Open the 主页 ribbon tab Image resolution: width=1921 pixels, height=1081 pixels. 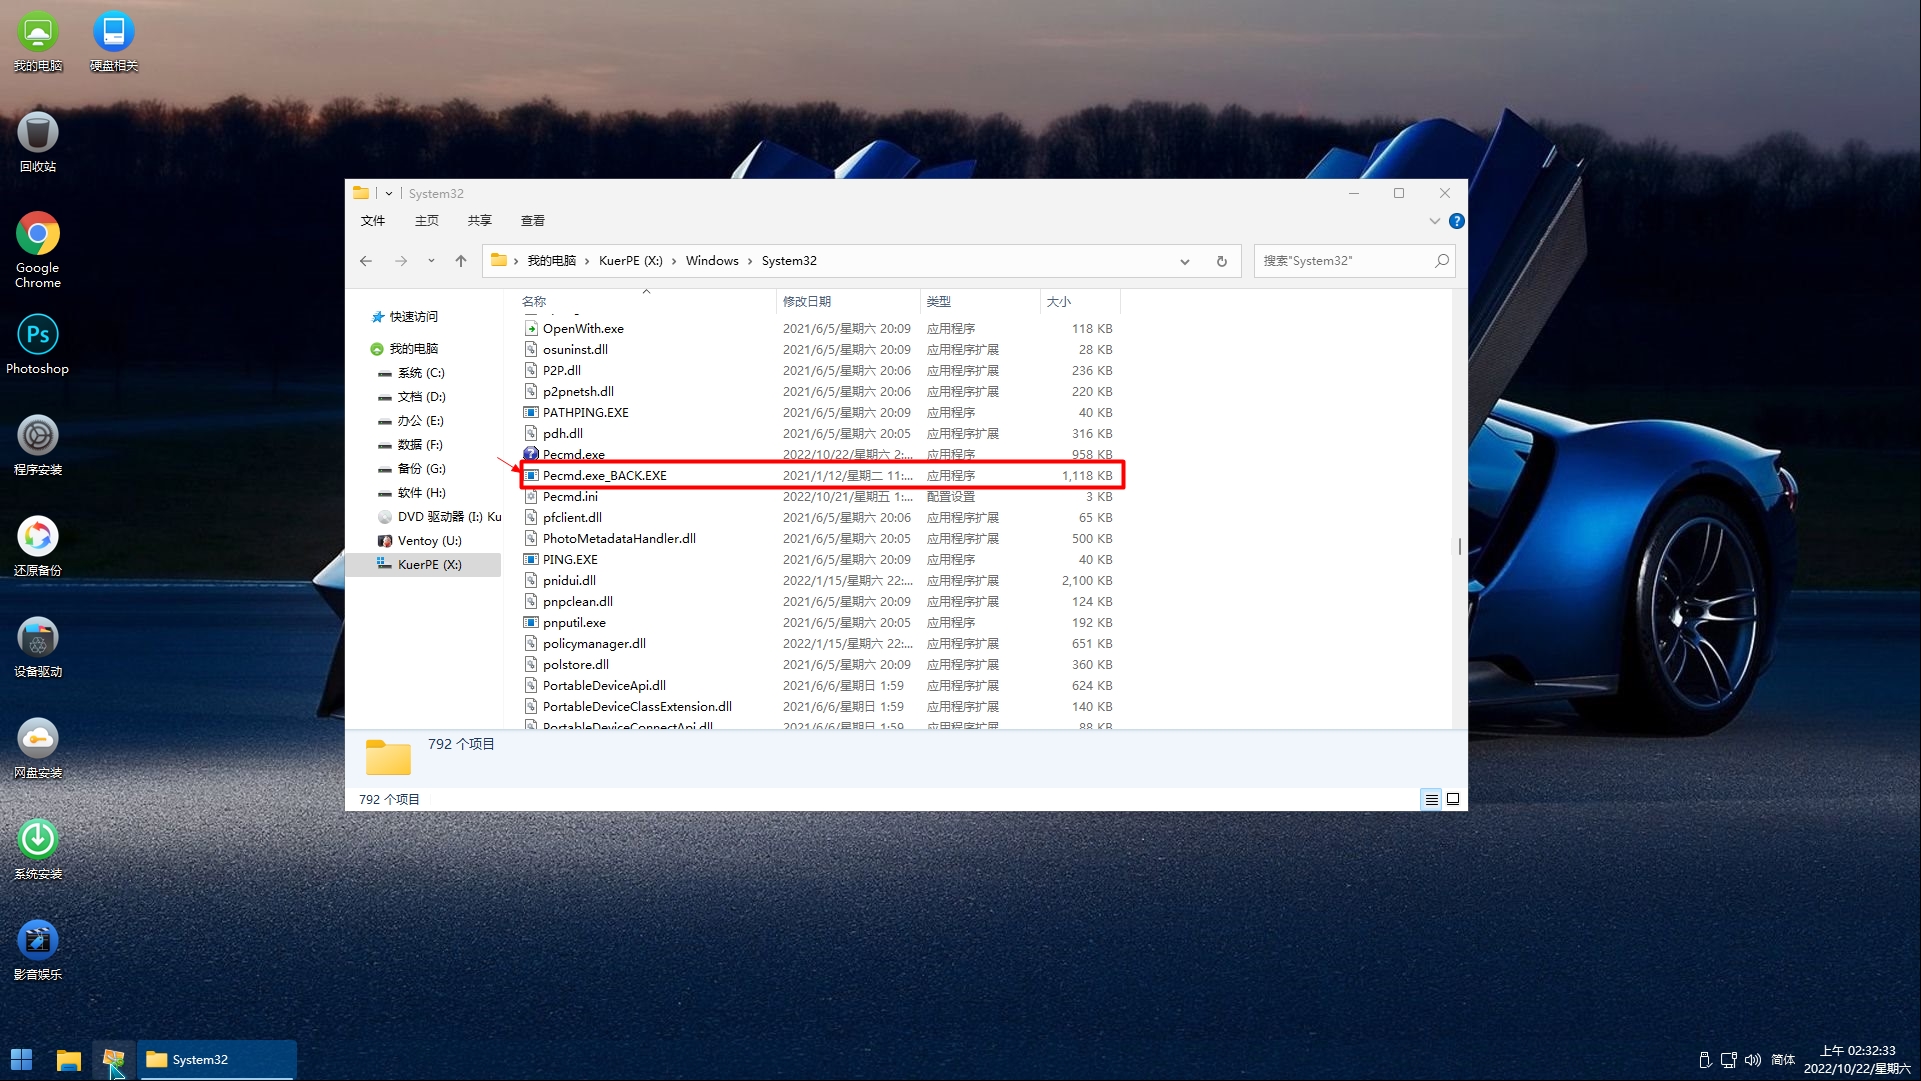click(x=427, y=221)
